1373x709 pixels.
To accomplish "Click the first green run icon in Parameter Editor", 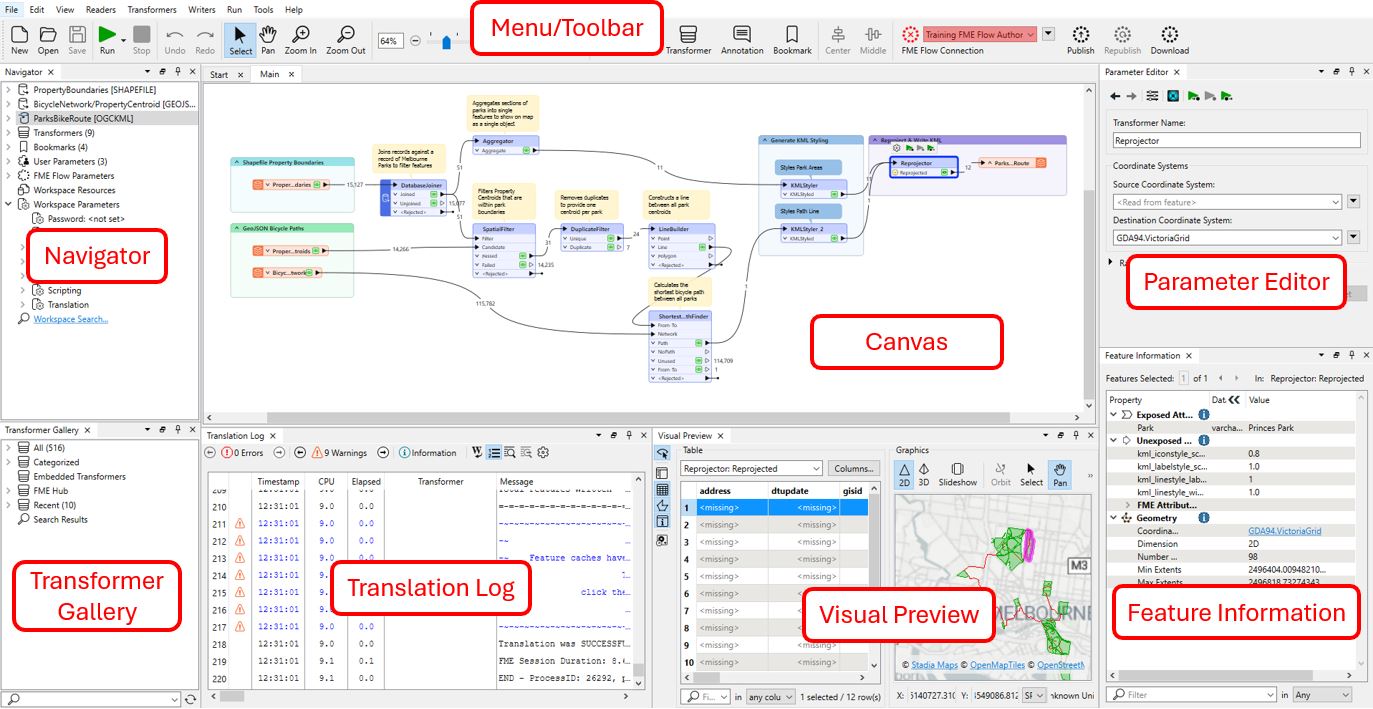I will click(x=1193, y=96).
